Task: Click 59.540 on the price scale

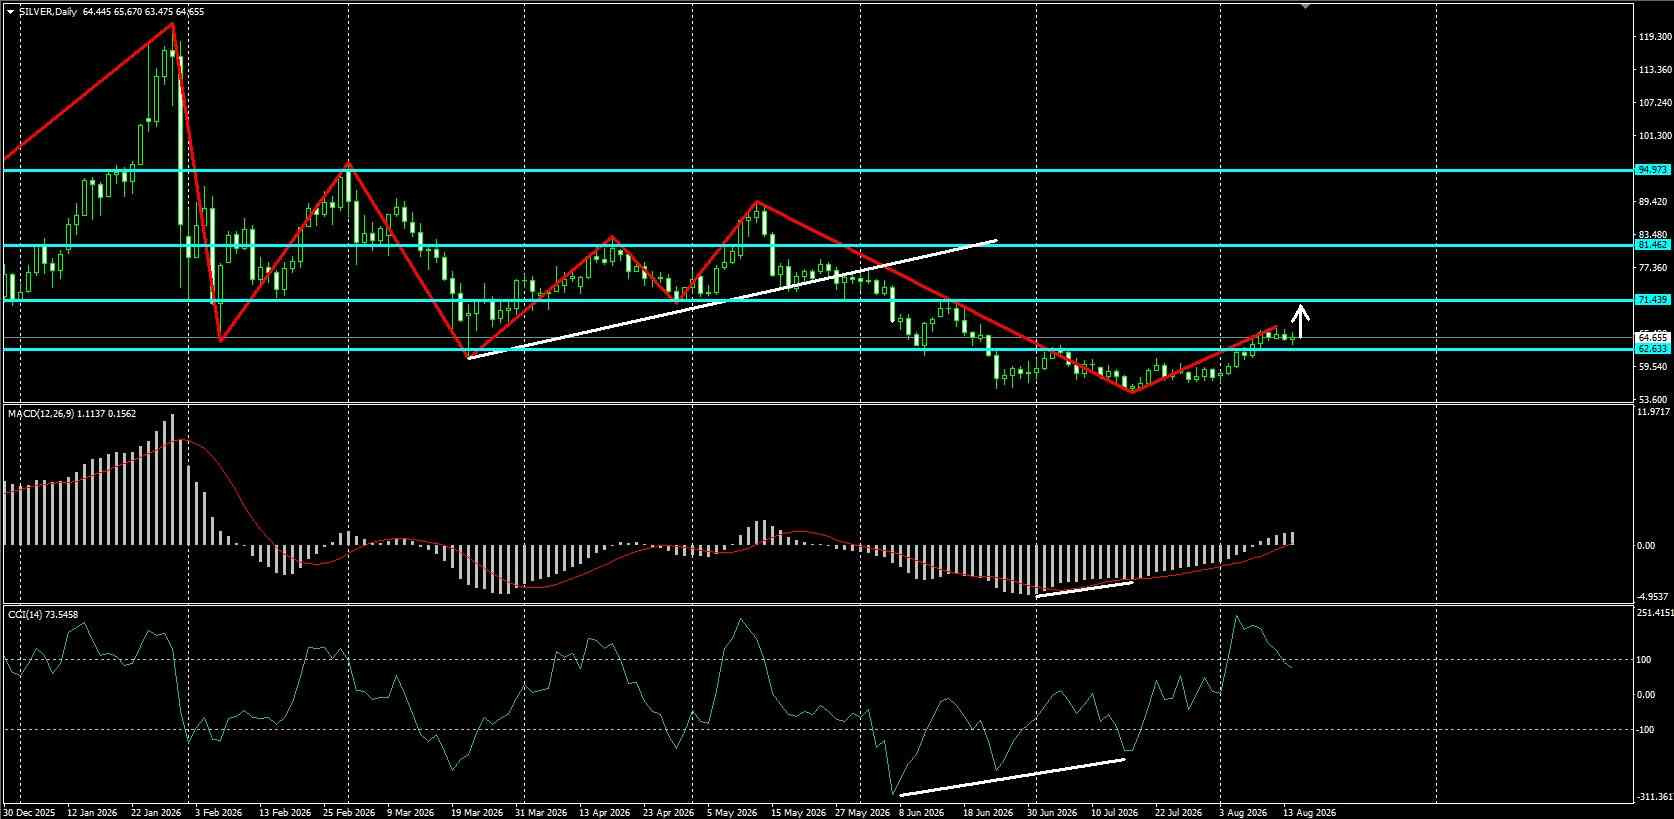Action: click(x=1655, y=367)
